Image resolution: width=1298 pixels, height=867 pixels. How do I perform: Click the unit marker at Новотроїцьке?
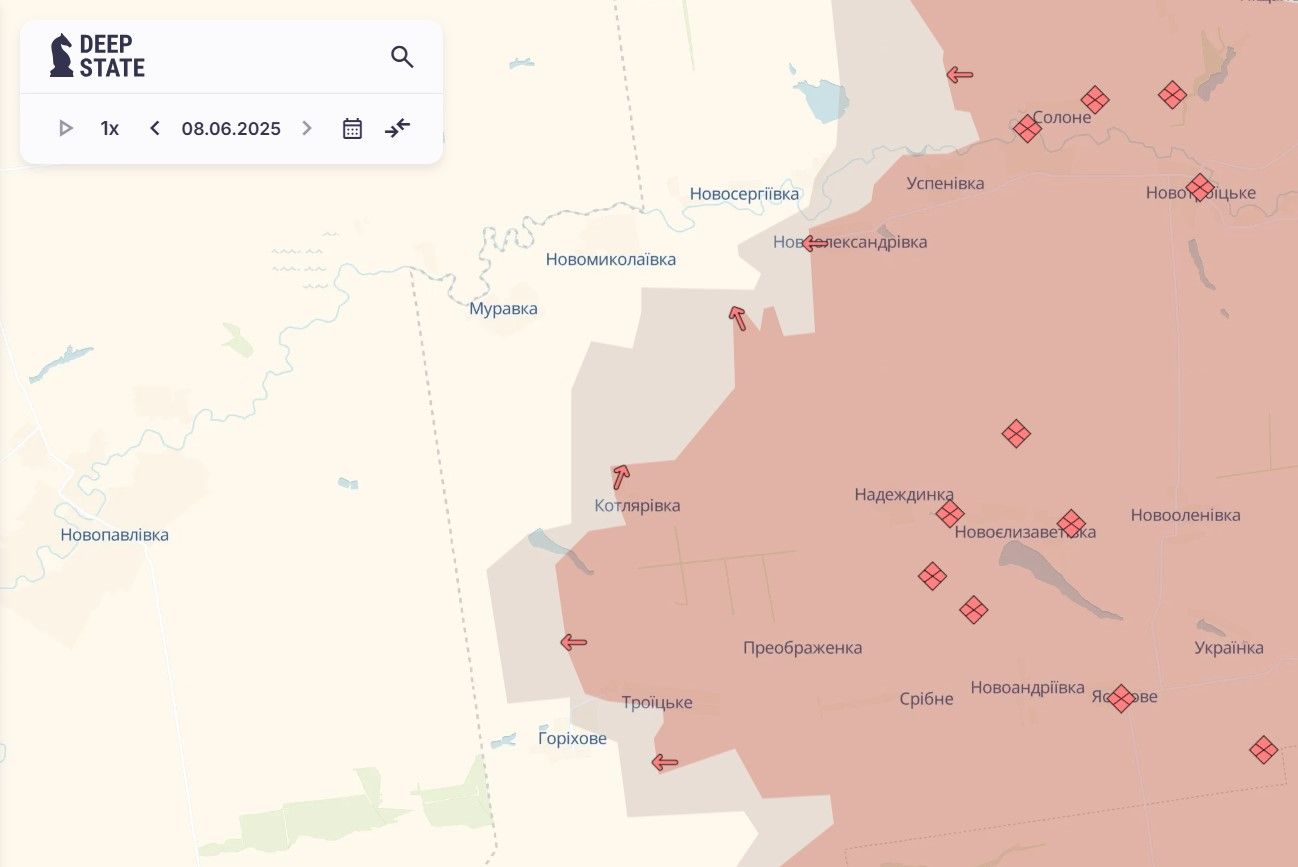tap(1200, 187)
